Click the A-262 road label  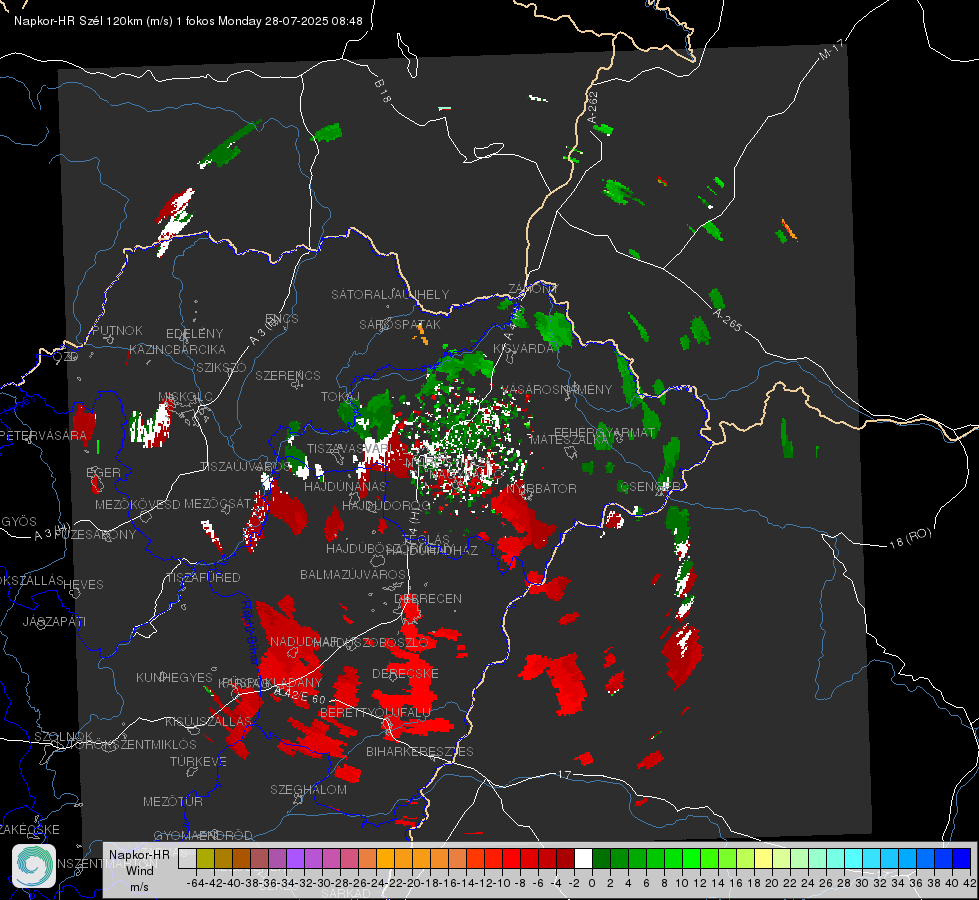(x=593, y=107)
